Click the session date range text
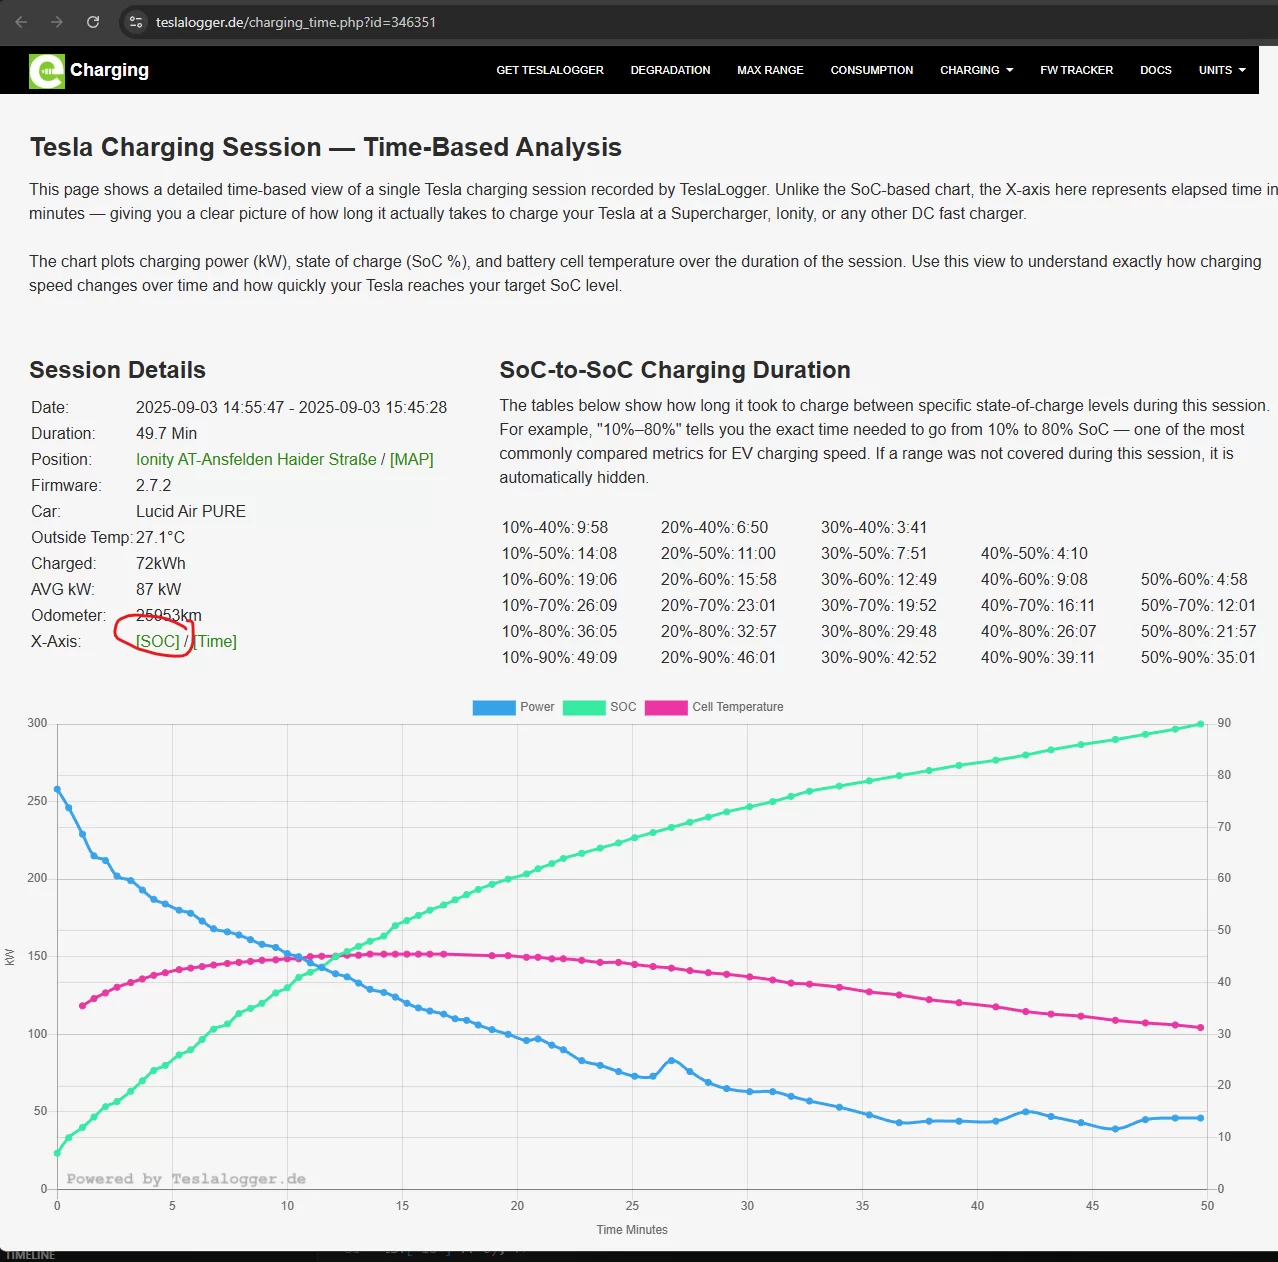Screen dimensions: 1278x1262 [291, 407]
